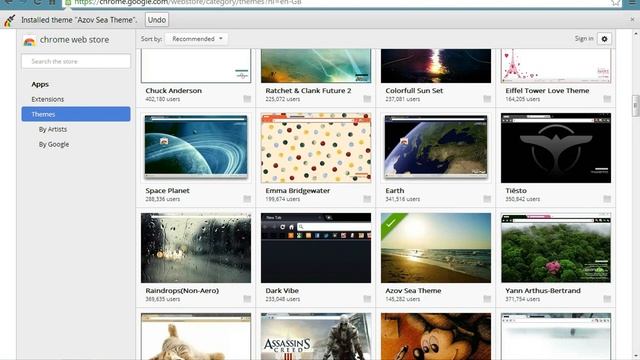Open Ratchet & Clank Future 2 thumbnail
640x360 pixels.
tap(316, 66)
